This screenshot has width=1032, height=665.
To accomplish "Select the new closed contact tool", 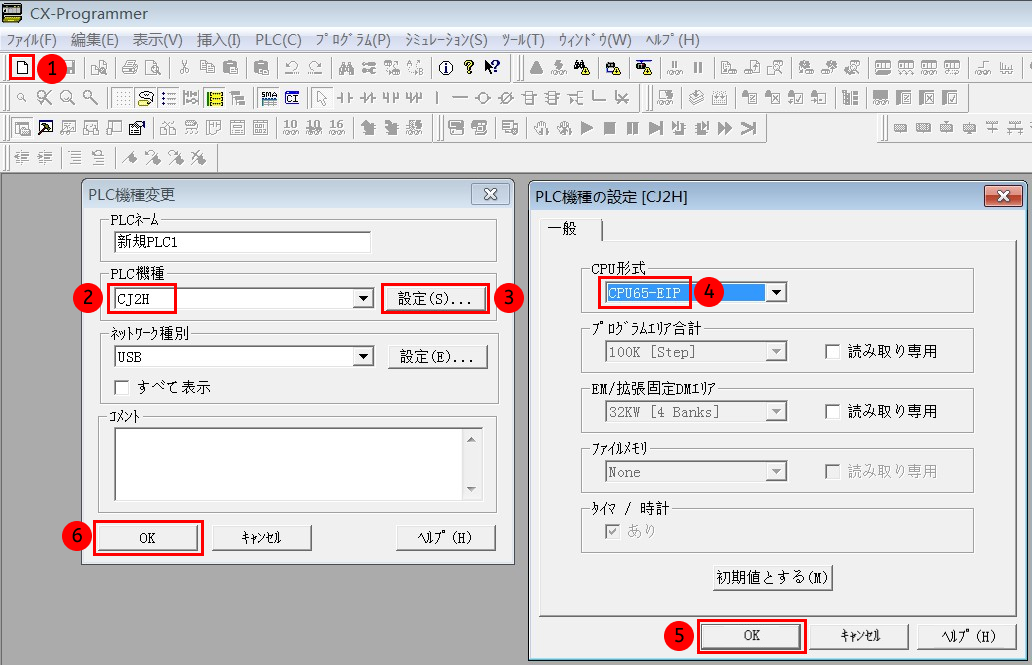I will click(x=368, y=98).
